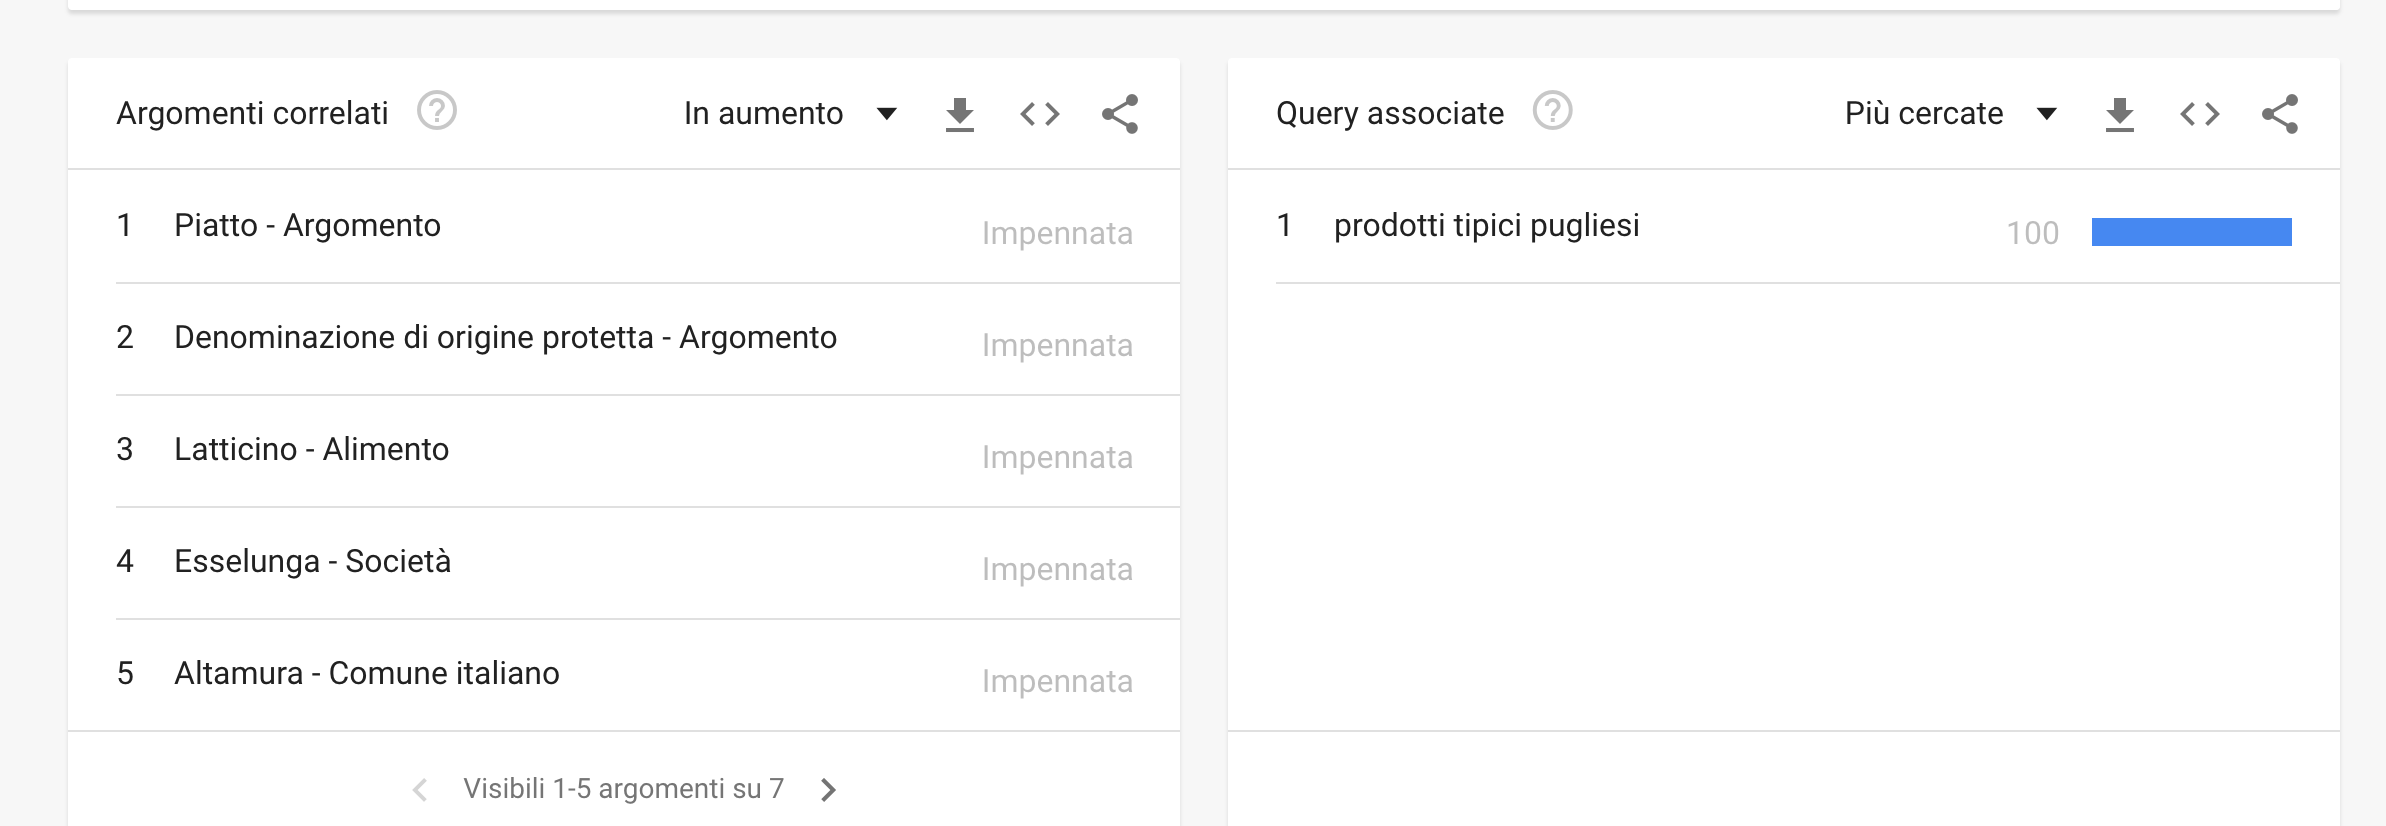Go to previous page of related topics

coord(420,790)
